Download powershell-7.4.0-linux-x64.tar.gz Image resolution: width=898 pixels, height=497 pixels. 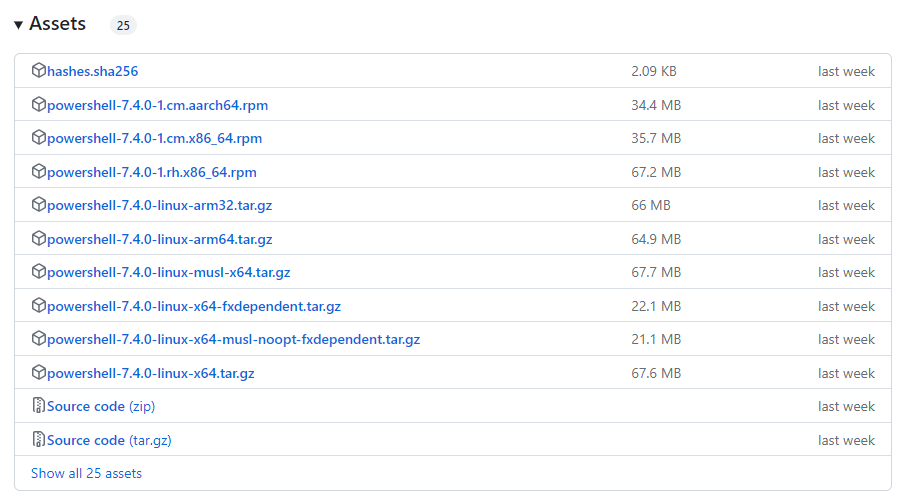(x=151, y=373)
